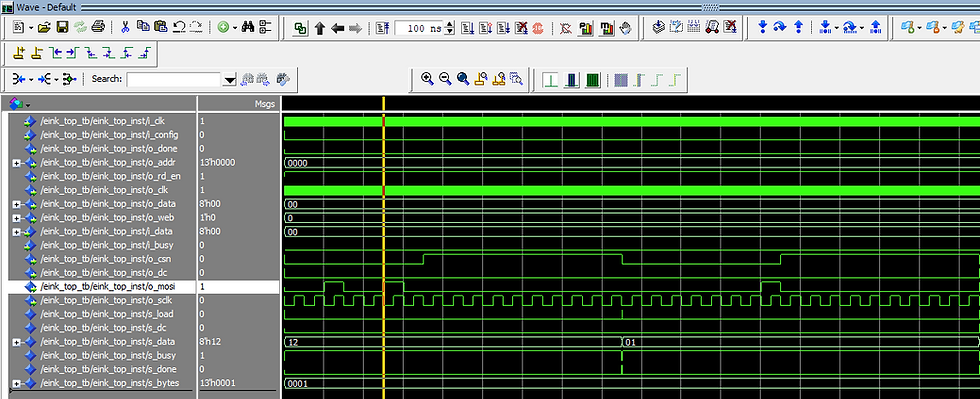Click the Zoom Out magnifier icon
This screenshot has height=399, width=980.
pyautogui.click(x=445, y=79)
